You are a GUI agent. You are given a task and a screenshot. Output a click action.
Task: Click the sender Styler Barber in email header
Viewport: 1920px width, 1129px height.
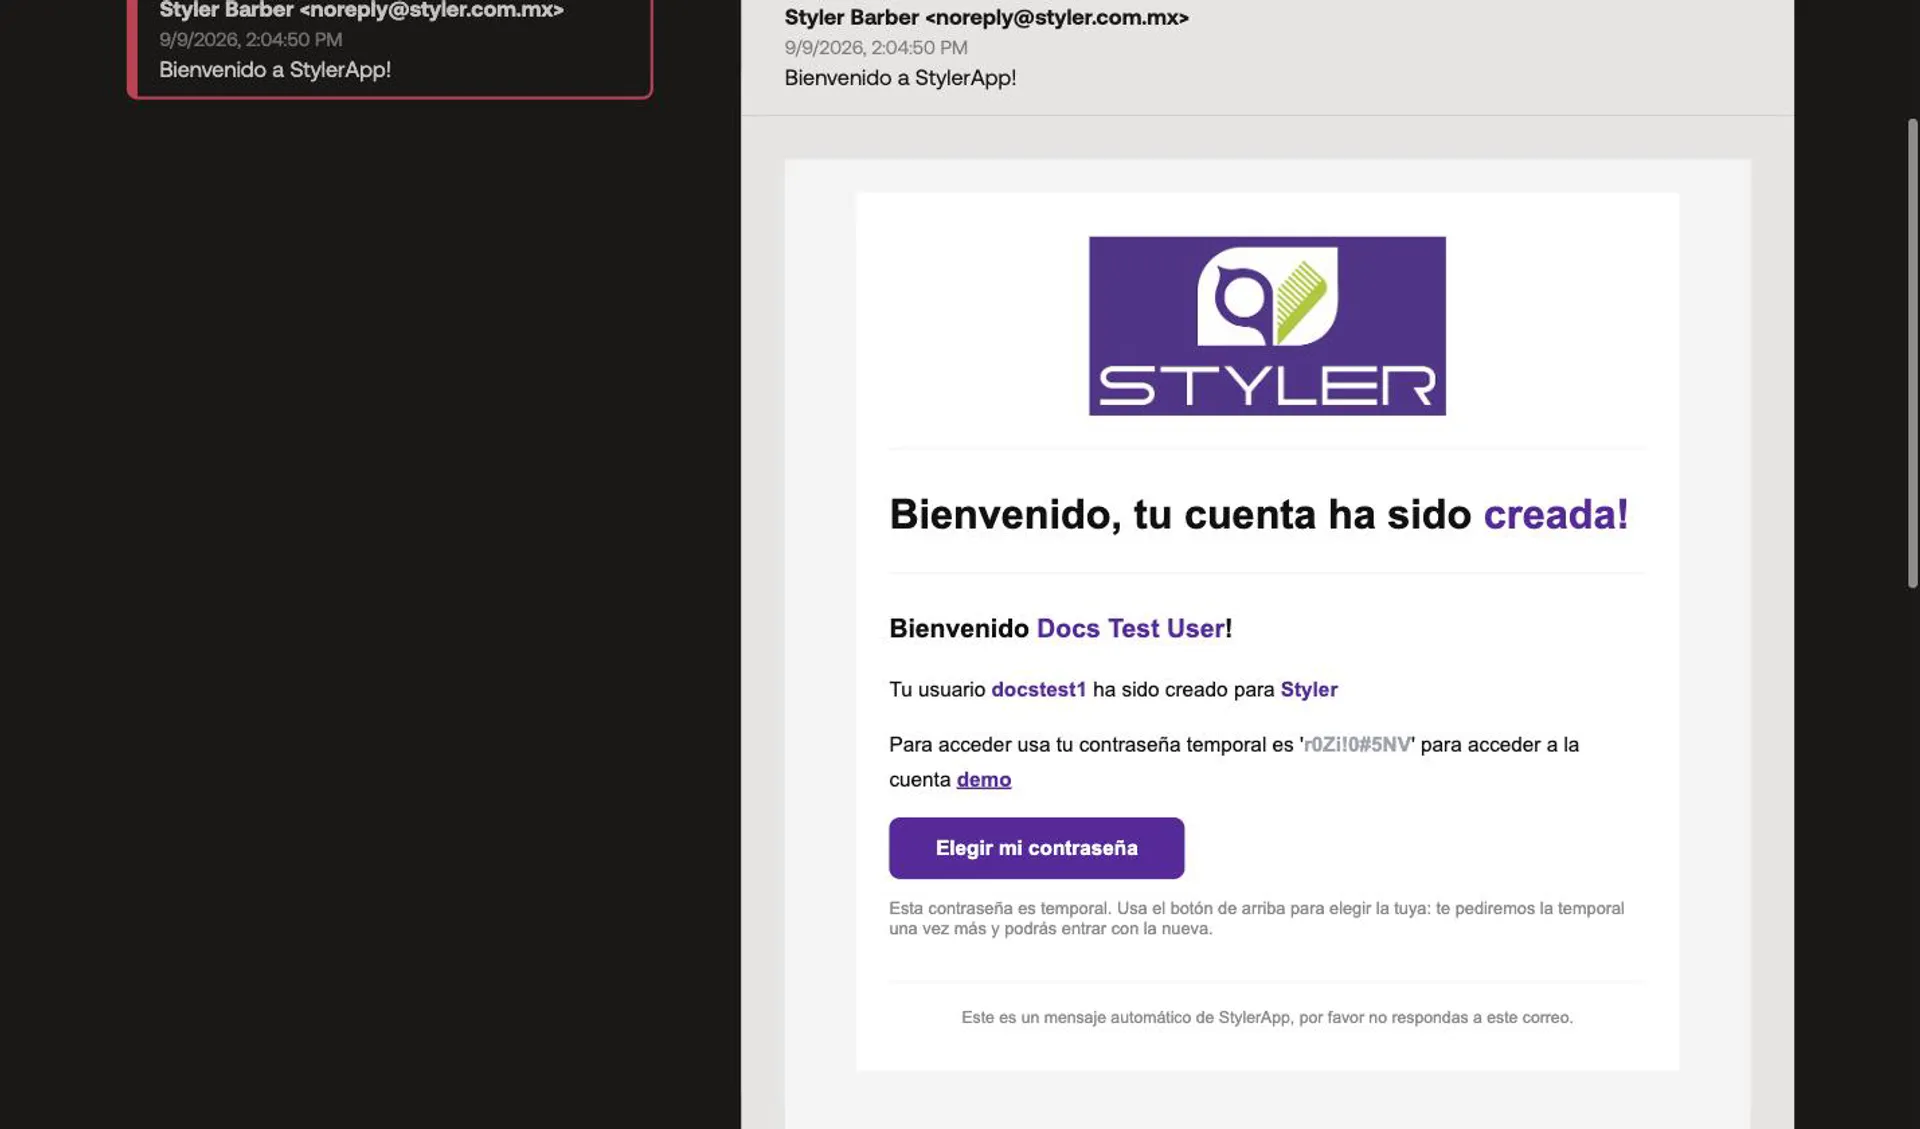(x=986, y=17)
